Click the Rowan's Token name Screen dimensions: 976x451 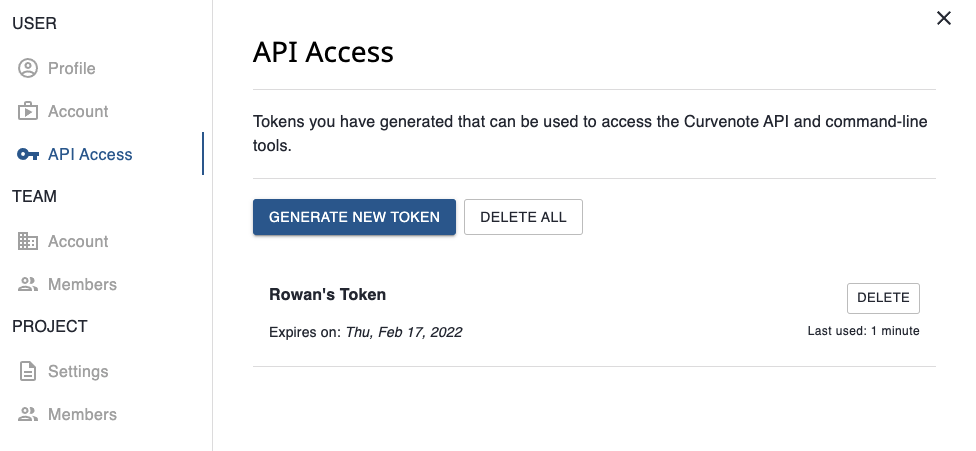327,295
